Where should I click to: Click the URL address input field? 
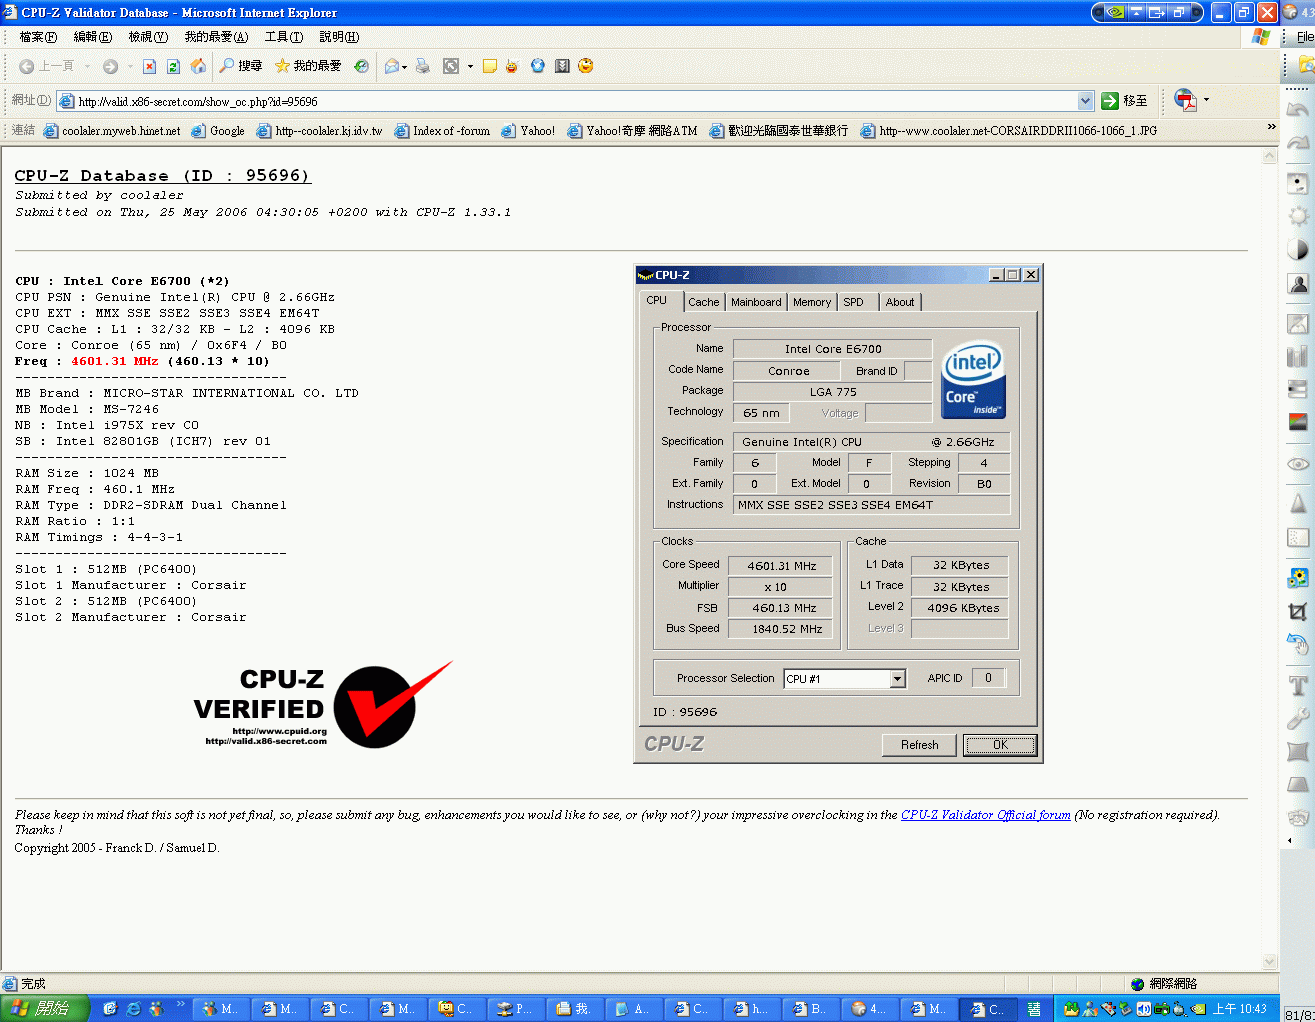pos(570,101)
